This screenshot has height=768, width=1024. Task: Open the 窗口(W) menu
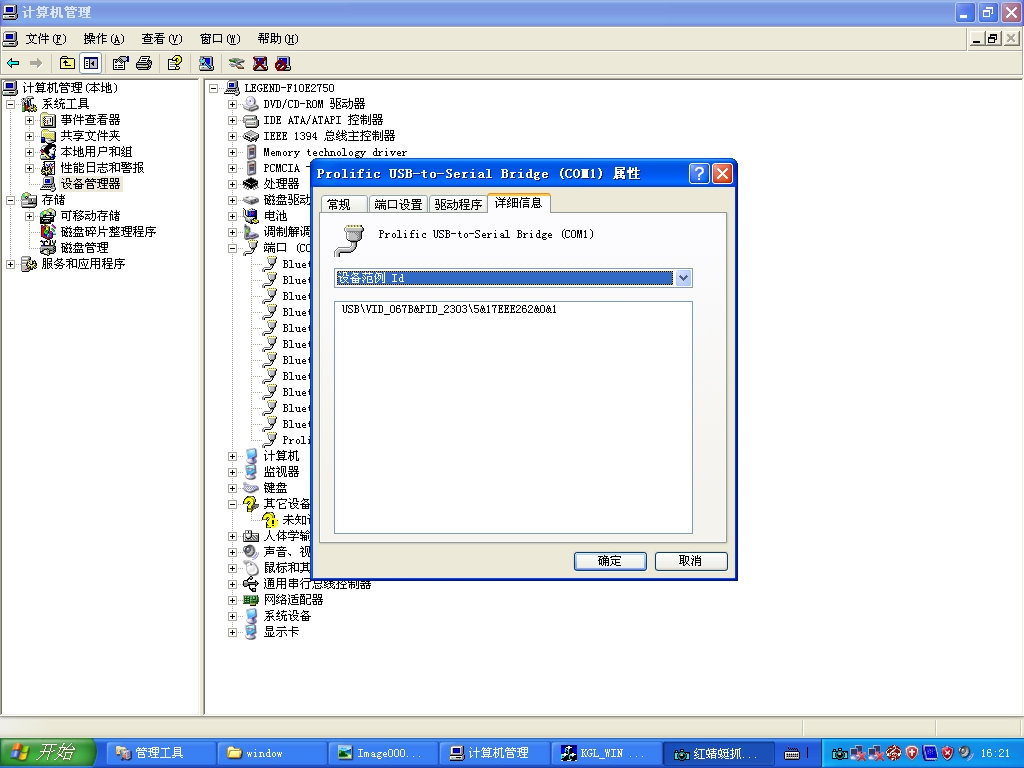(x=220, y=39)
